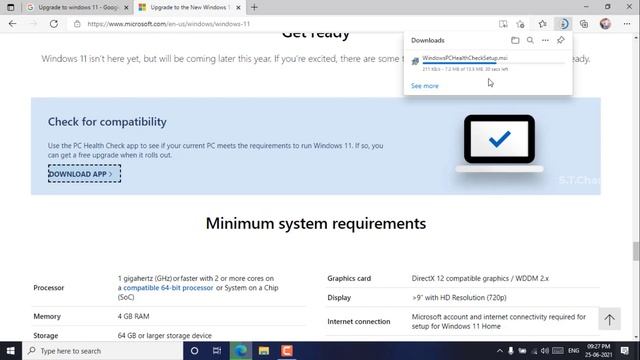
Task: Open Collections in Edge toolbar
Action: 584,24
